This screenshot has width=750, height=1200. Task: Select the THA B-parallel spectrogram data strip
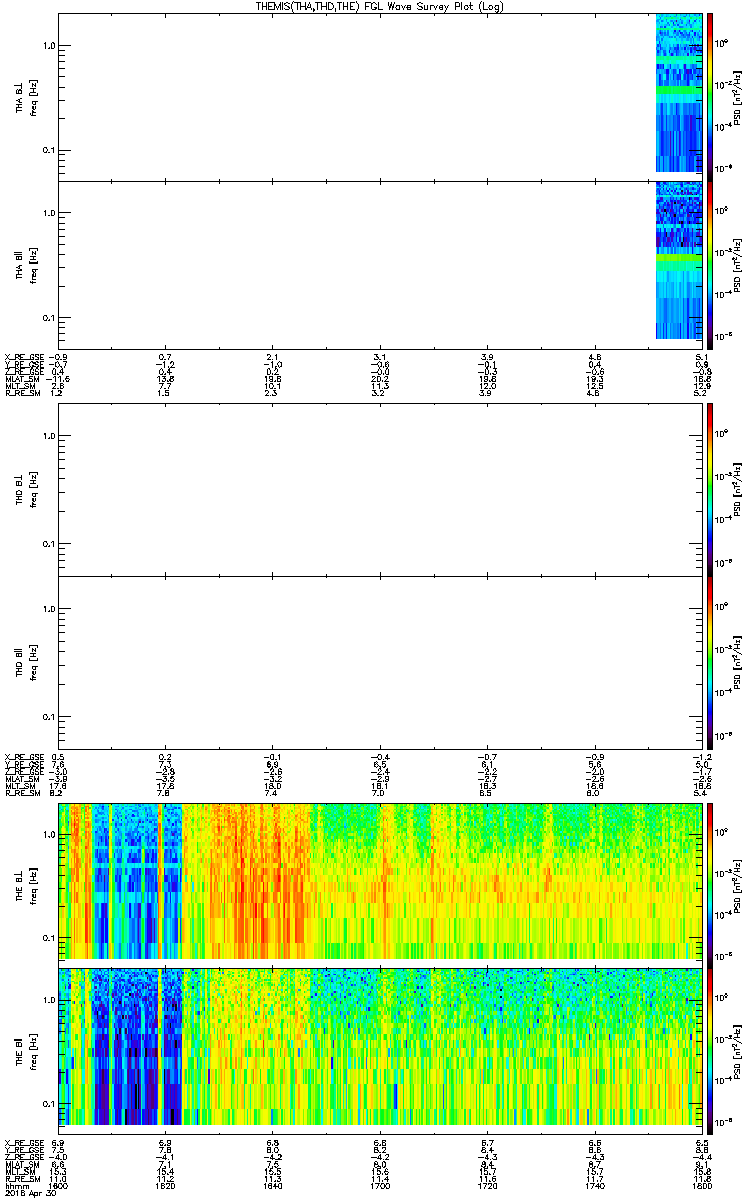pyautogui.click(x=679, y=261)
